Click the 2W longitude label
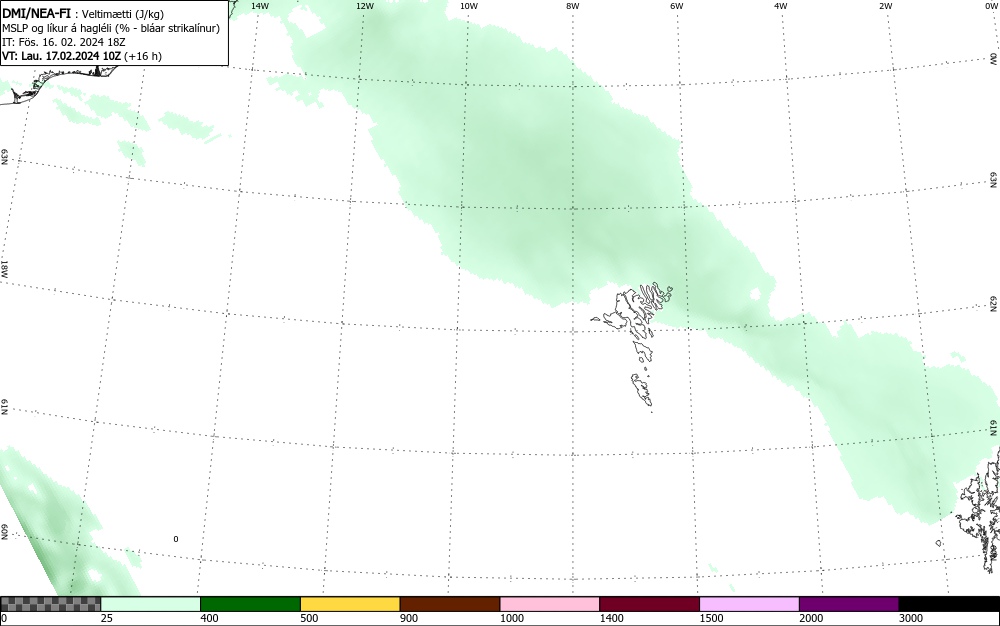Image resolution: width=1000 pixels, height=626 pixels. (885, 6)
